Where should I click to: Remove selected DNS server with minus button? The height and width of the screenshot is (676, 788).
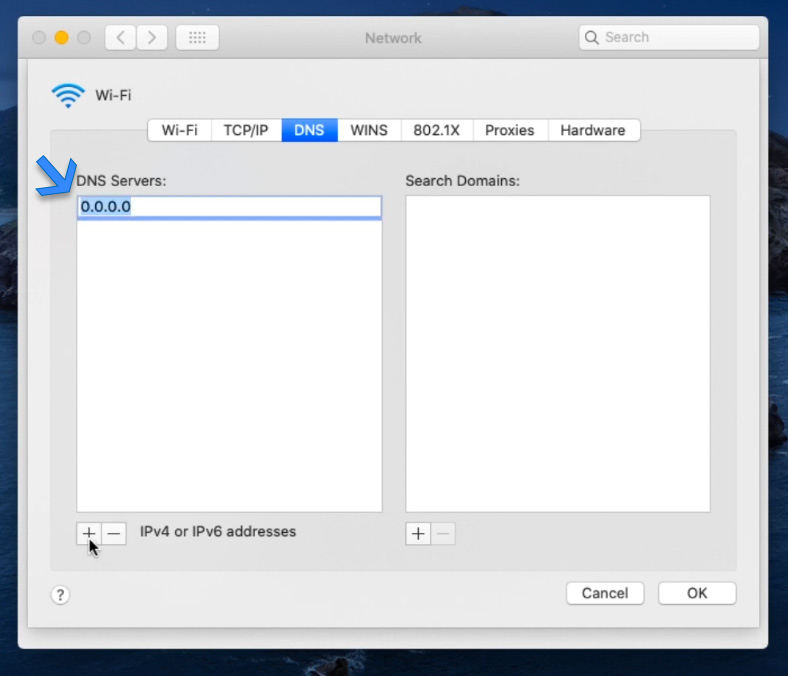click(114, 533)
